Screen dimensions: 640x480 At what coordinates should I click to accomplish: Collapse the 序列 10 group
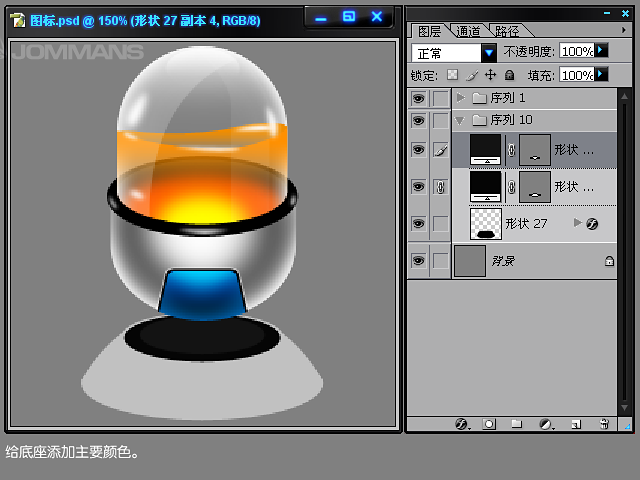point(460,120)
